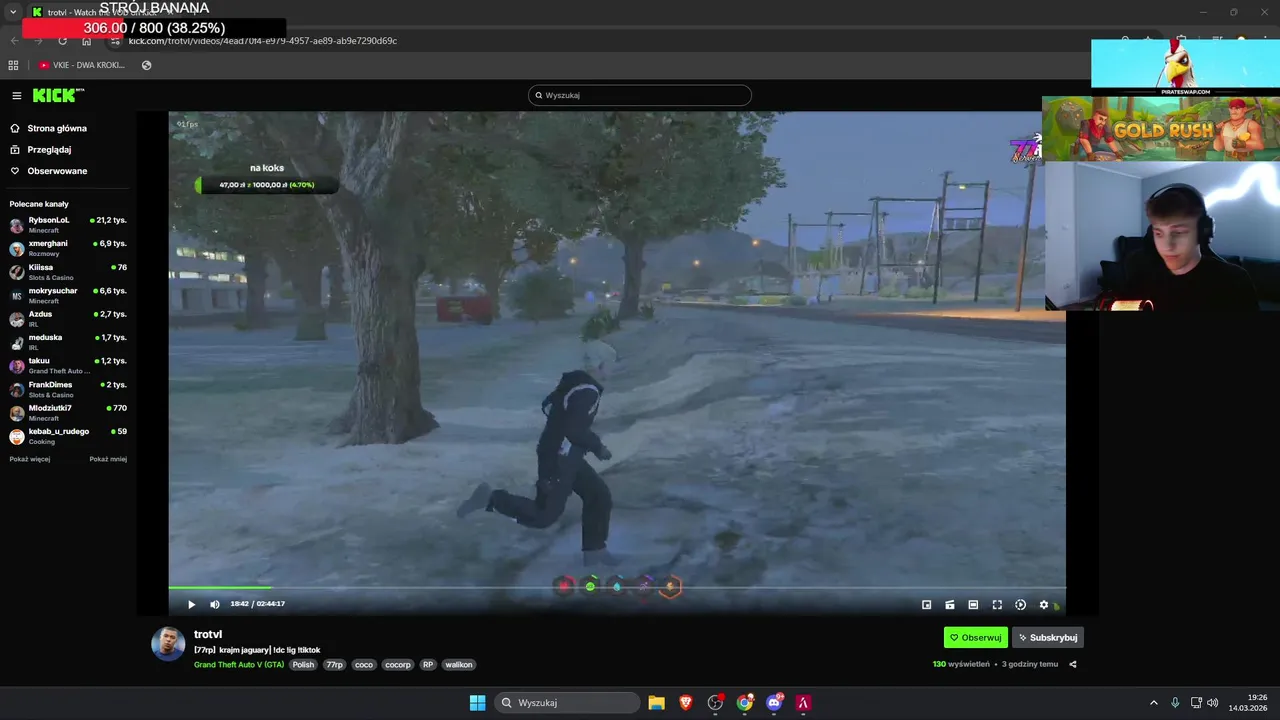
Task: Select the walikon tag
Action: pos(459,664)
